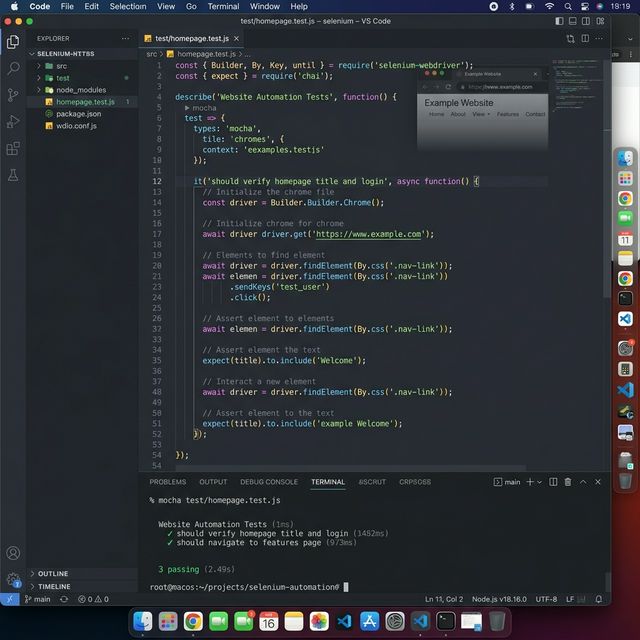Open the Manage gear icon
Image resolution: width=640 pixels, height=640 pixels.
tap(13, 579)
